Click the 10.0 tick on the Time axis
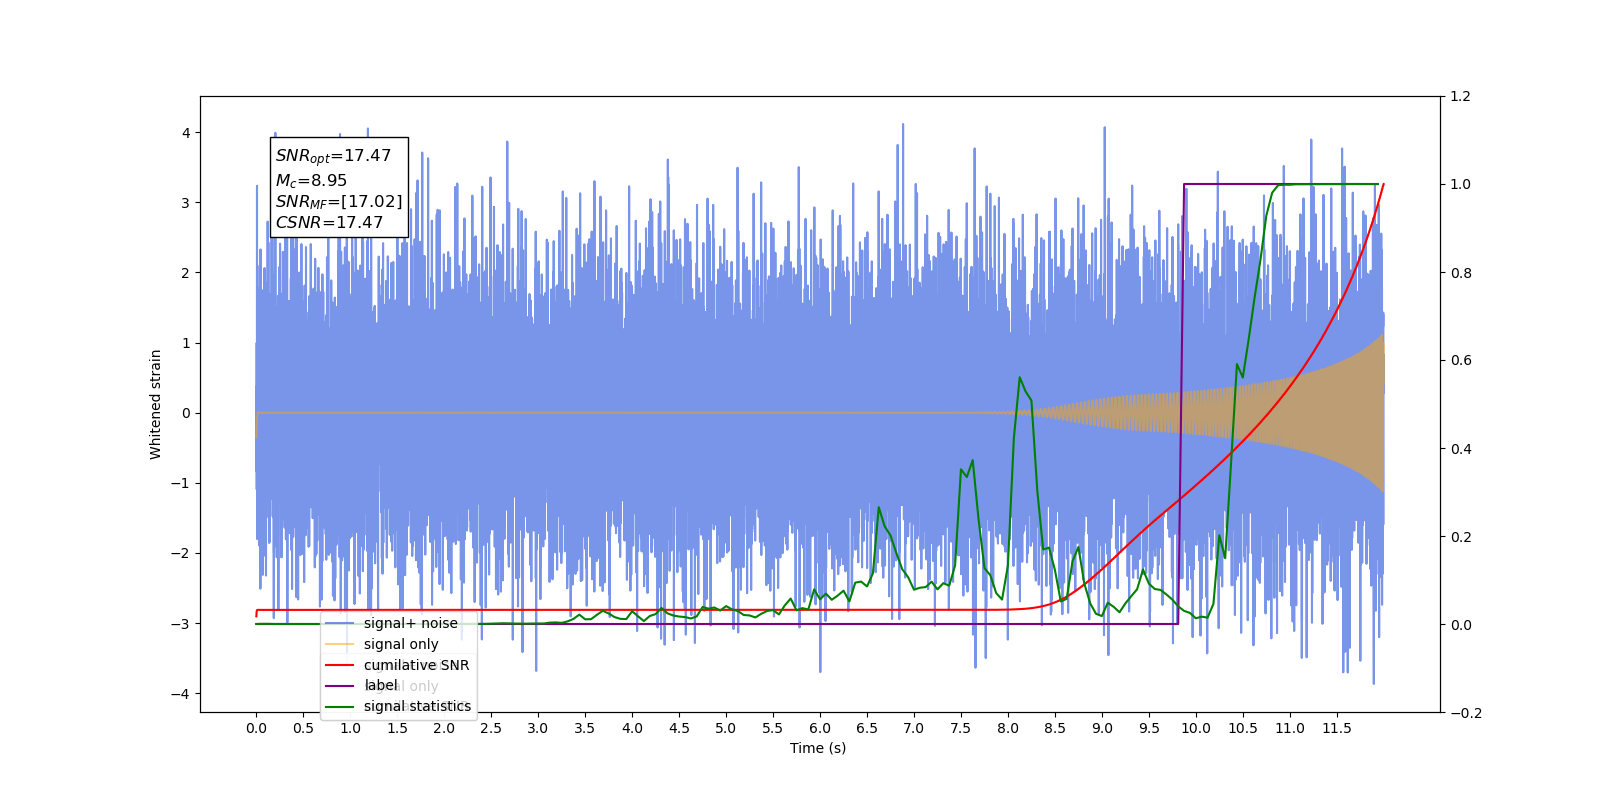The image size is (1600, 800). coord(1196,728)
